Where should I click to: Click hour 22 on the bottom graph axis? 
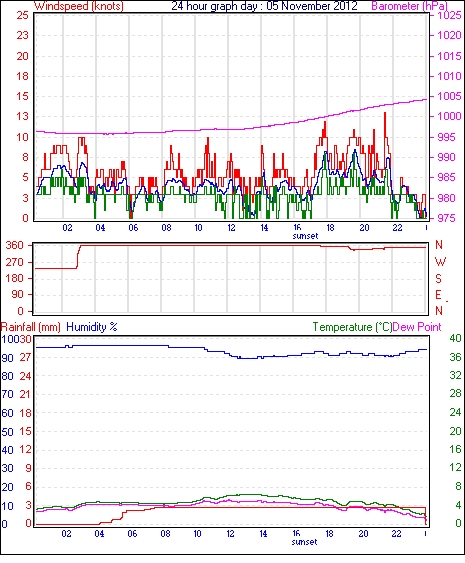point(396,534)
